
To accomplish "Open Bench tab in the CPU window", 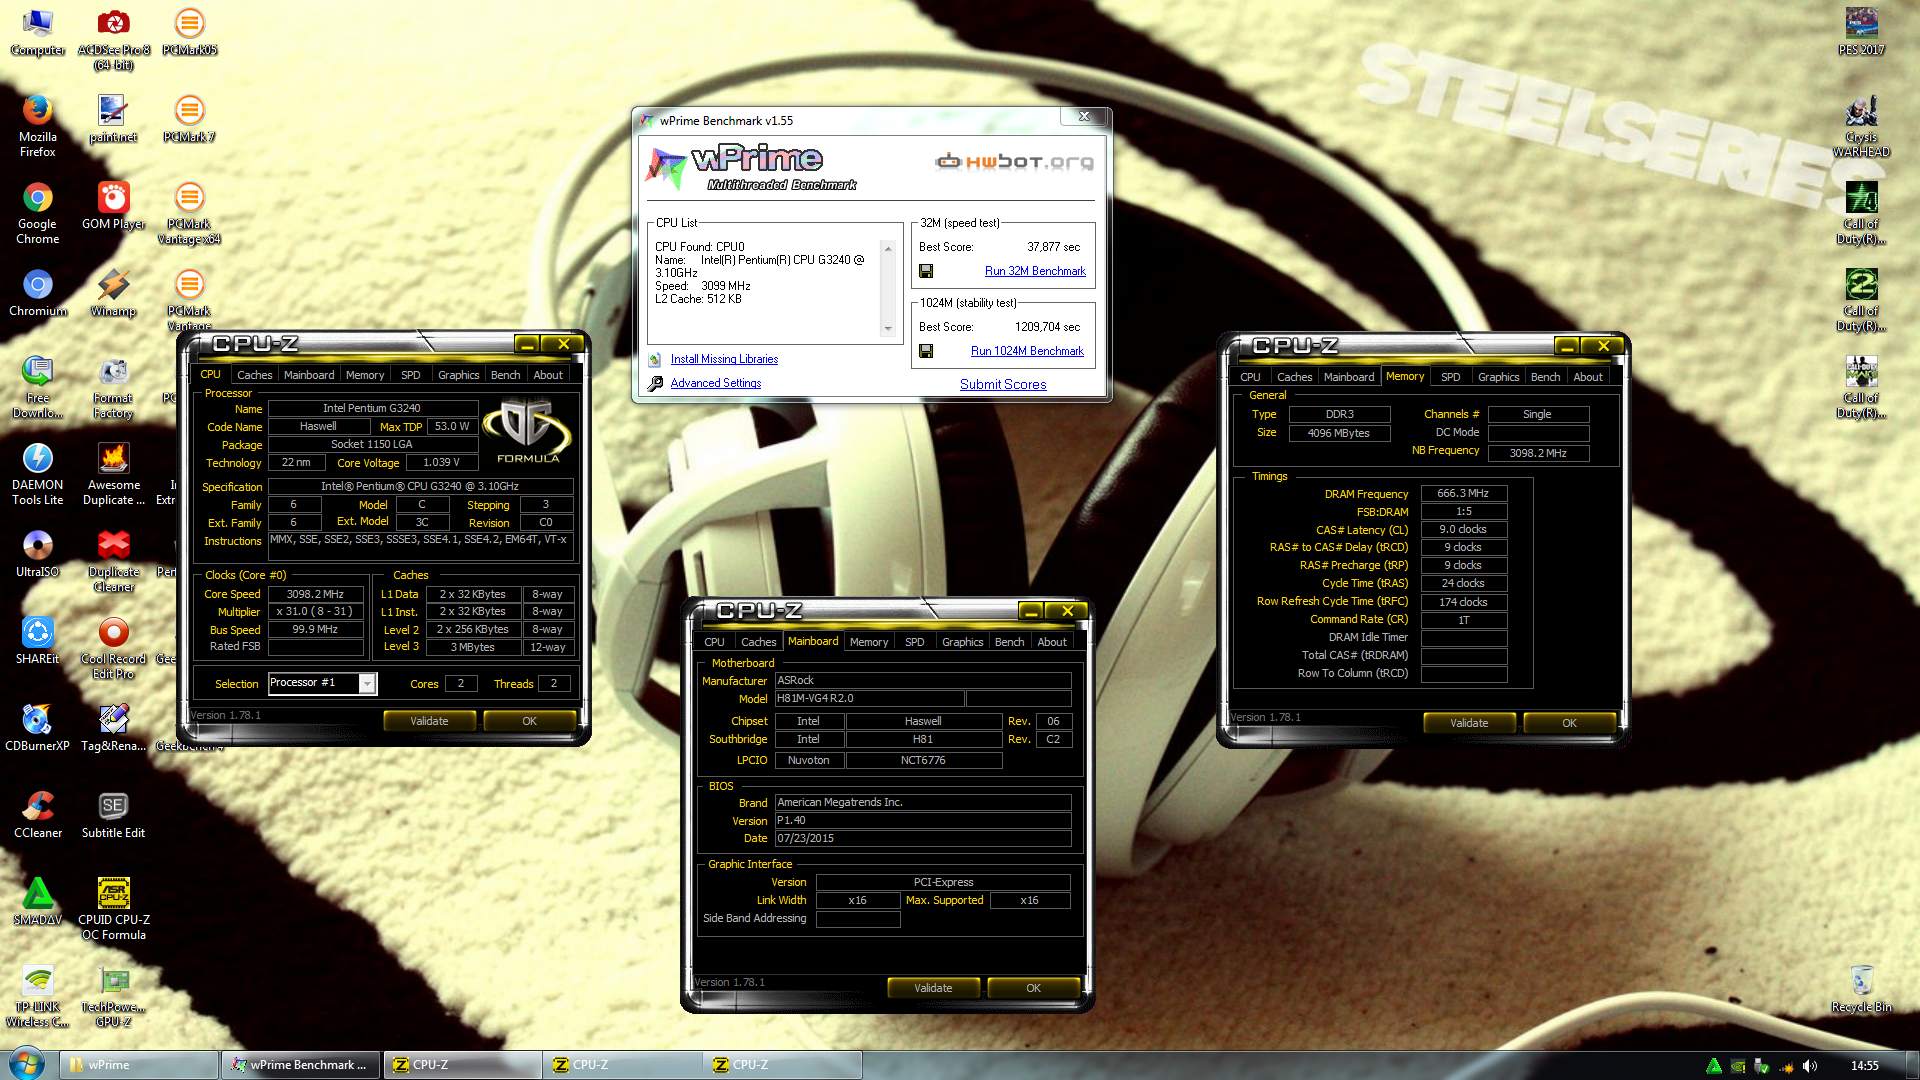I will [x=505, y=375].
